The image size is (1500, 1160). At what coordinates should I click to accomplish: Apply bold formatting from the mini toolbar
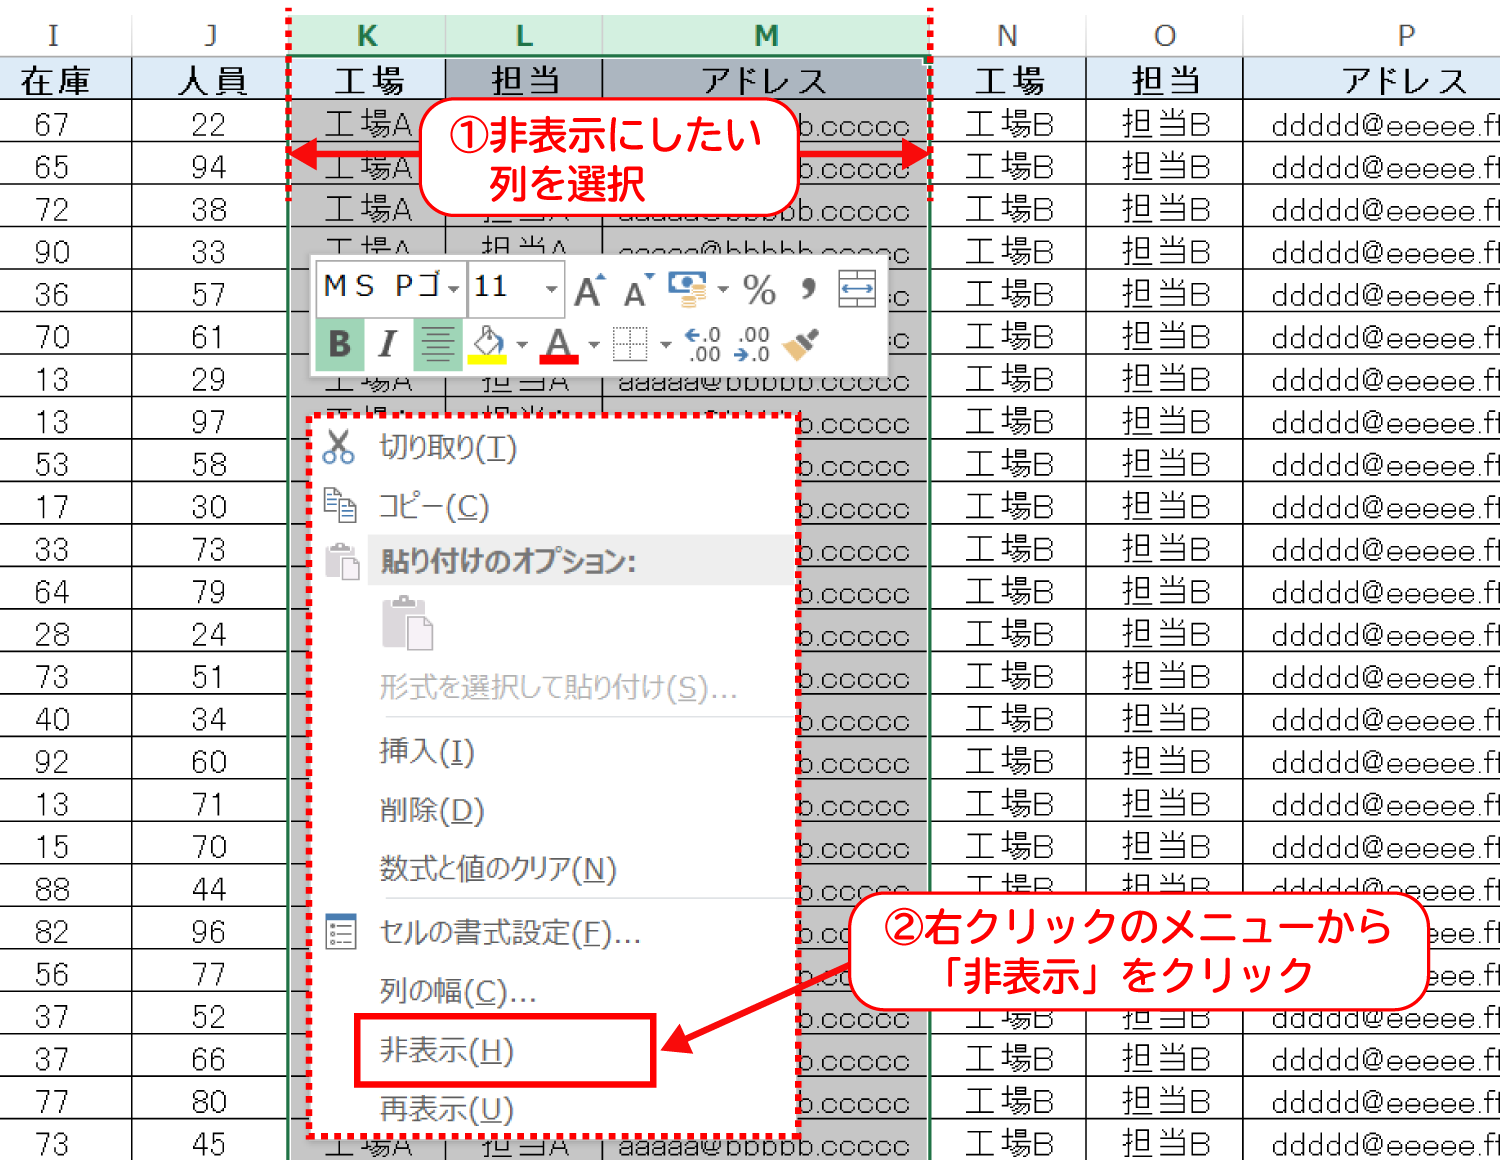pyautogui.click(x=339, y=342)
